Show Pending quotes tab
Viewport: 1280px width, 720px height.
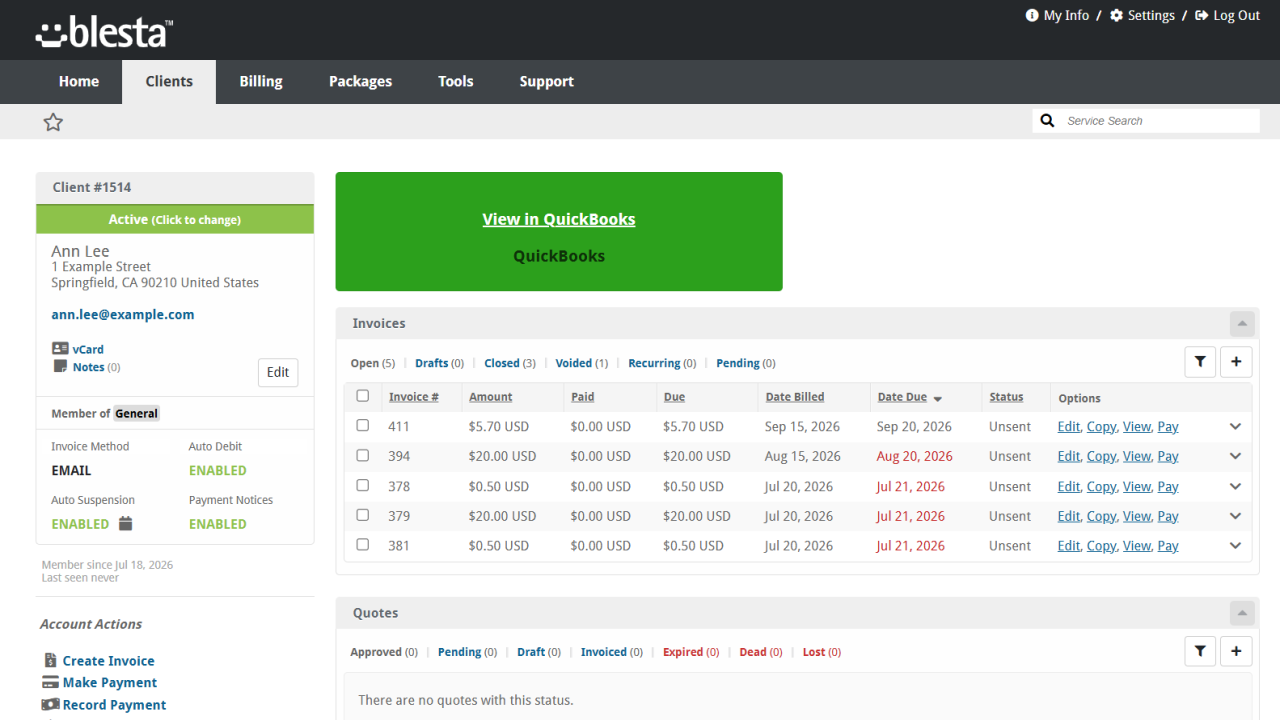[468, 652]
